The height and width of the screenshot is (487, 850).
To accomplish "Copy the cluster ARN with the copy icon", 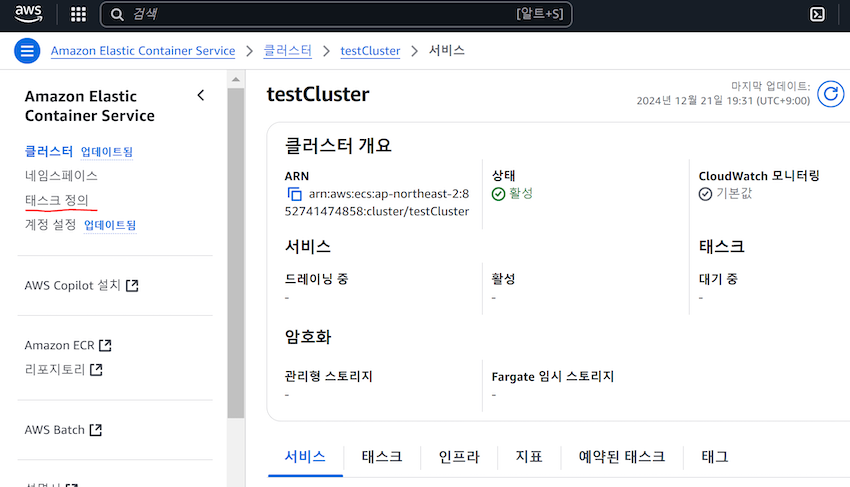I will (294, 194).
